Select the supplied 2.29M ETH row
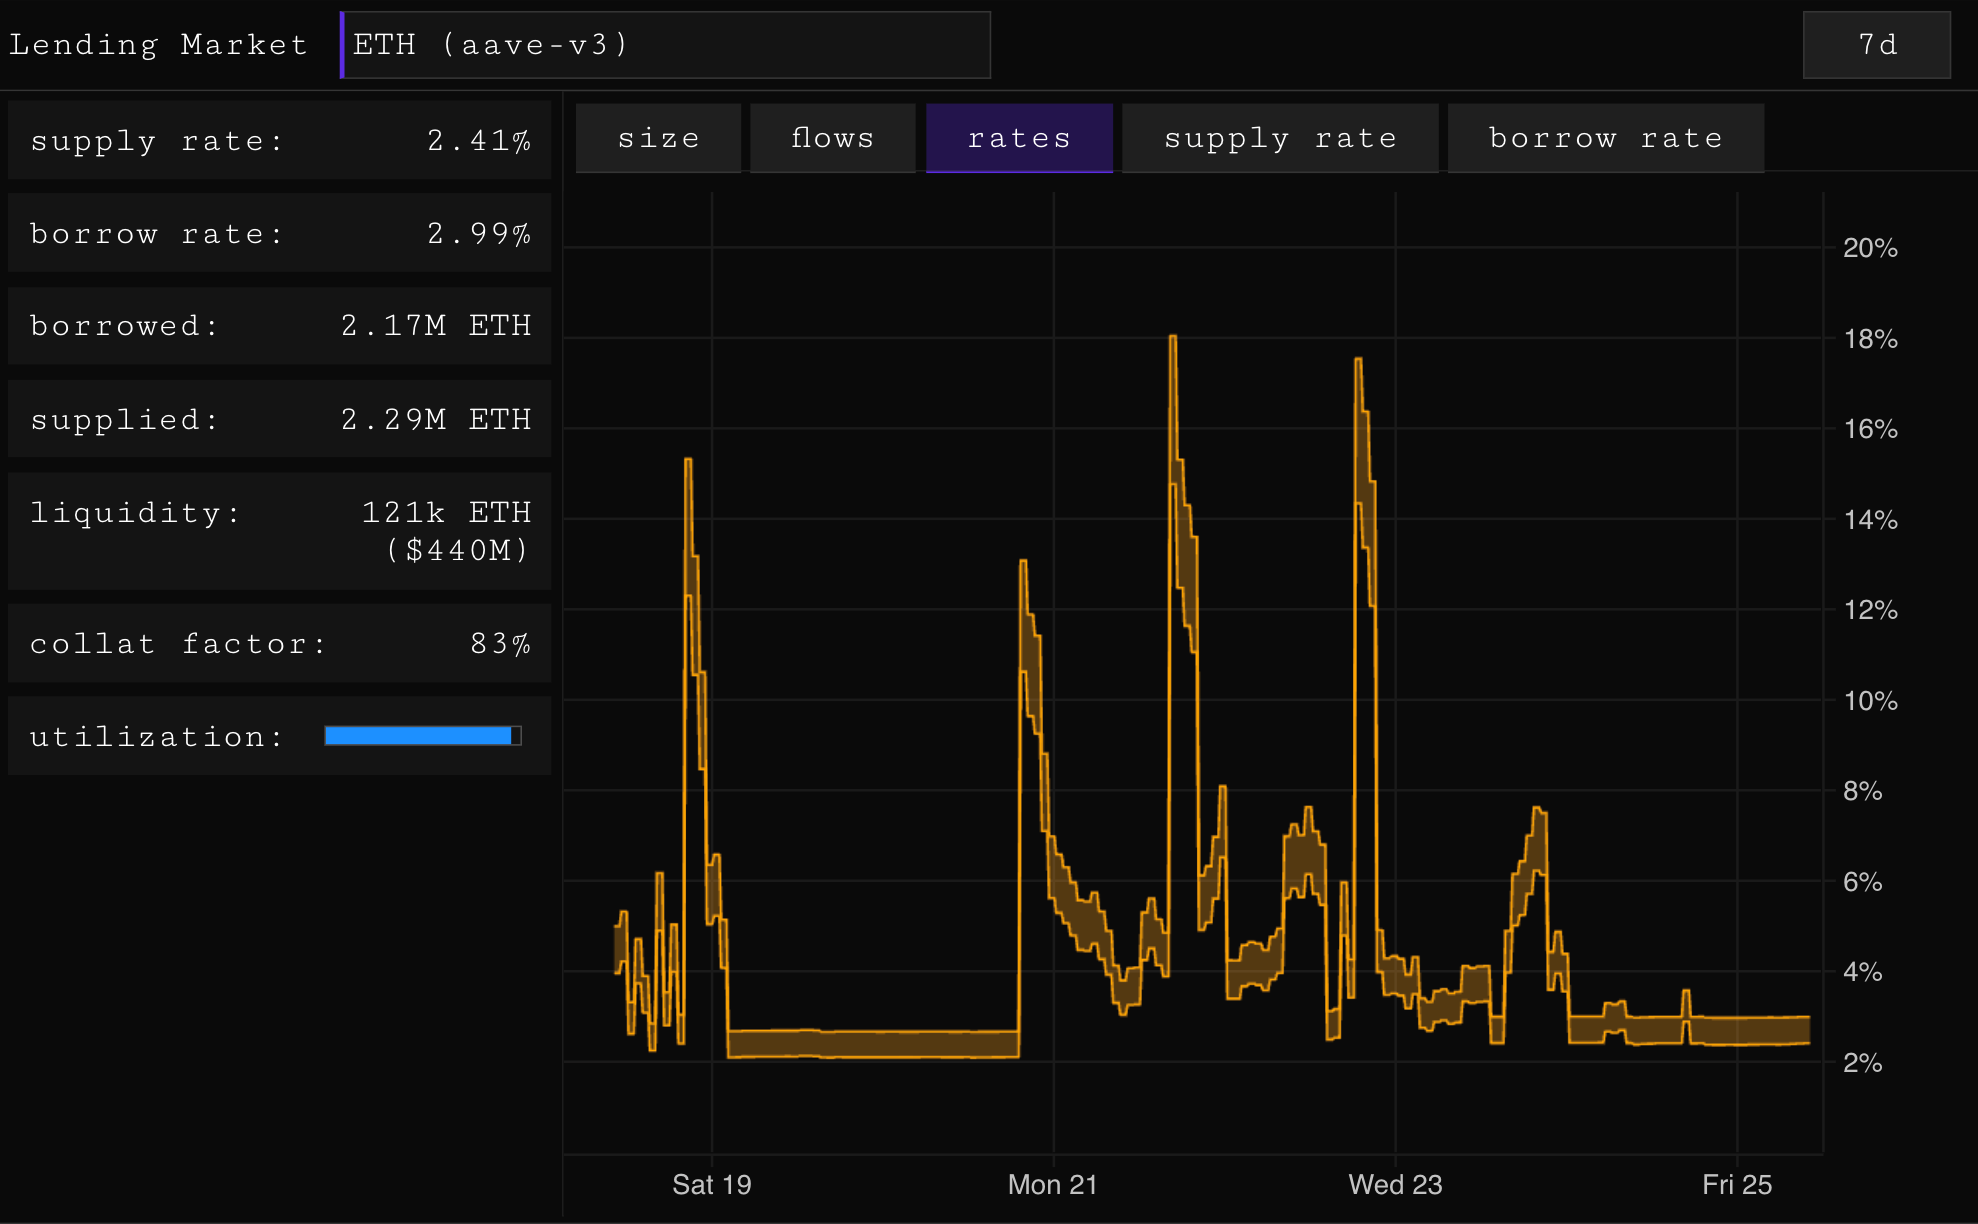This screenshot has height=1224, width=1978. click(x=279, y=419)
